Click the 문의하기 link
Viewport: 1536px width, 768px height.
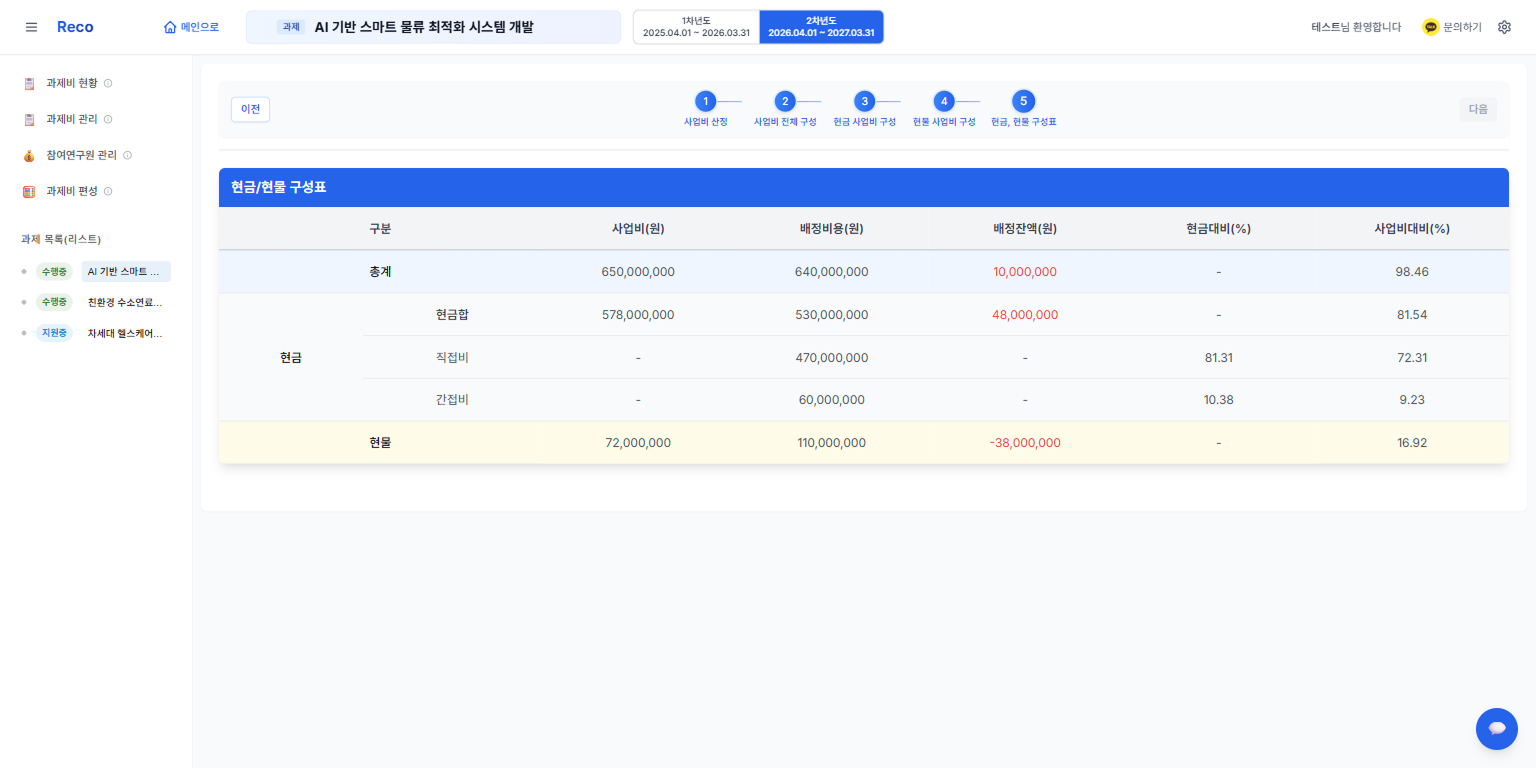1462,27
